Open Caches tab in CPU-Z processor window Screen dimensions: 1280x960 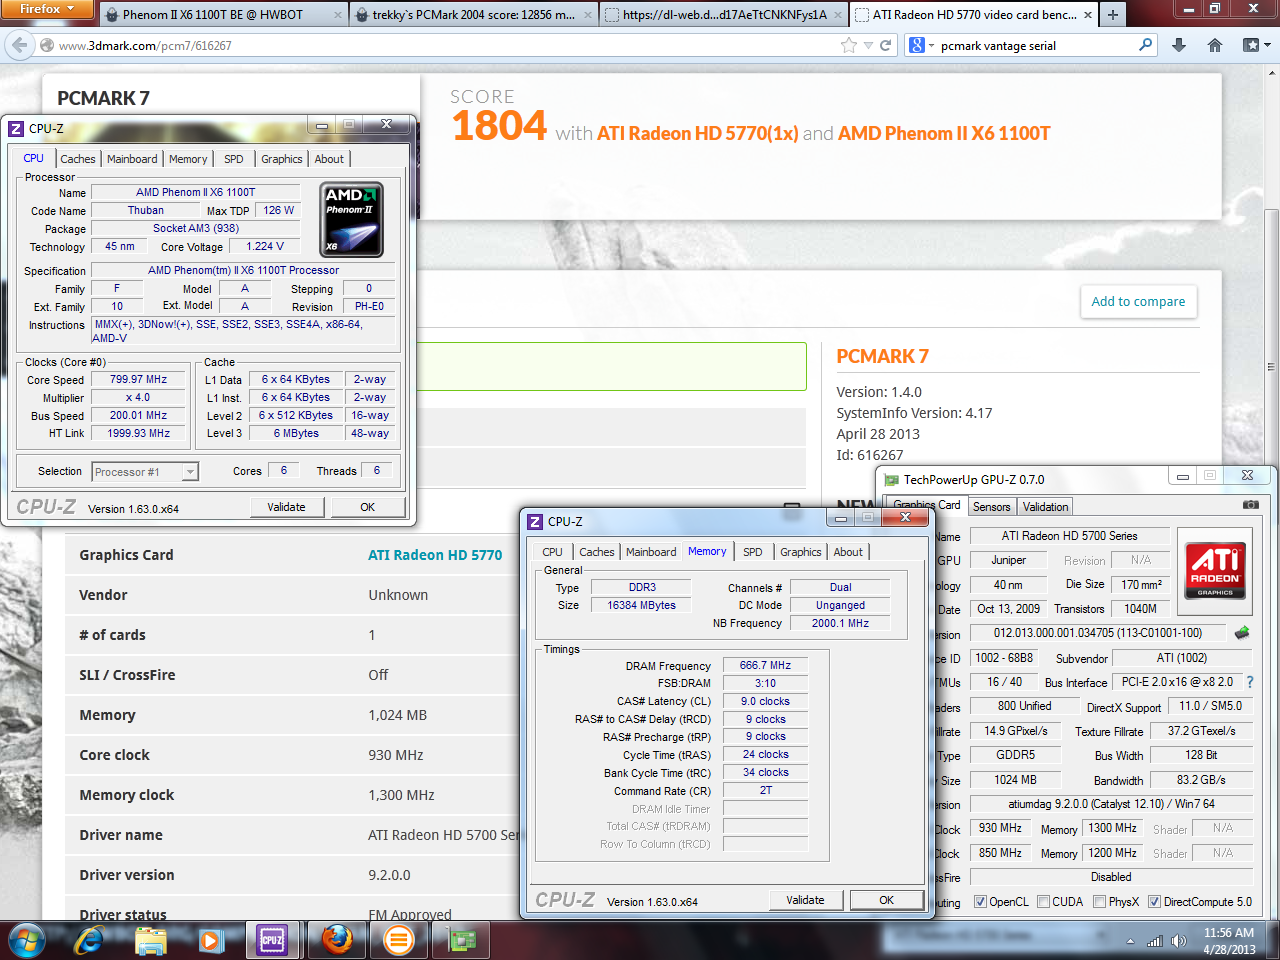77,159
